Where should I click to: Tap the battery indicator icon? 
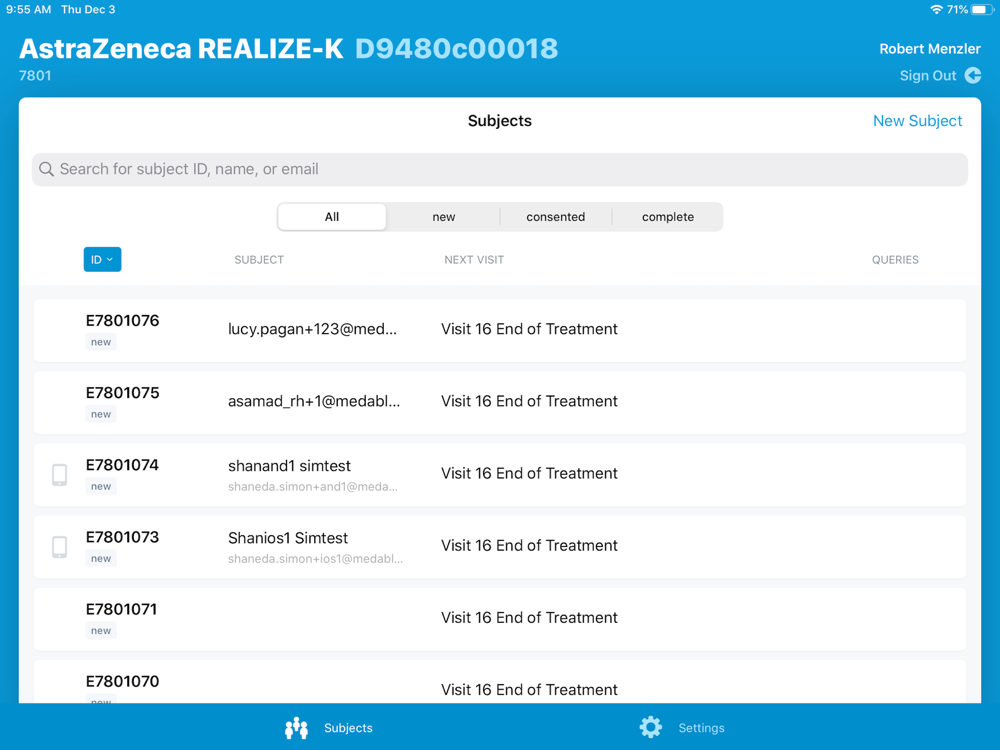982,10
